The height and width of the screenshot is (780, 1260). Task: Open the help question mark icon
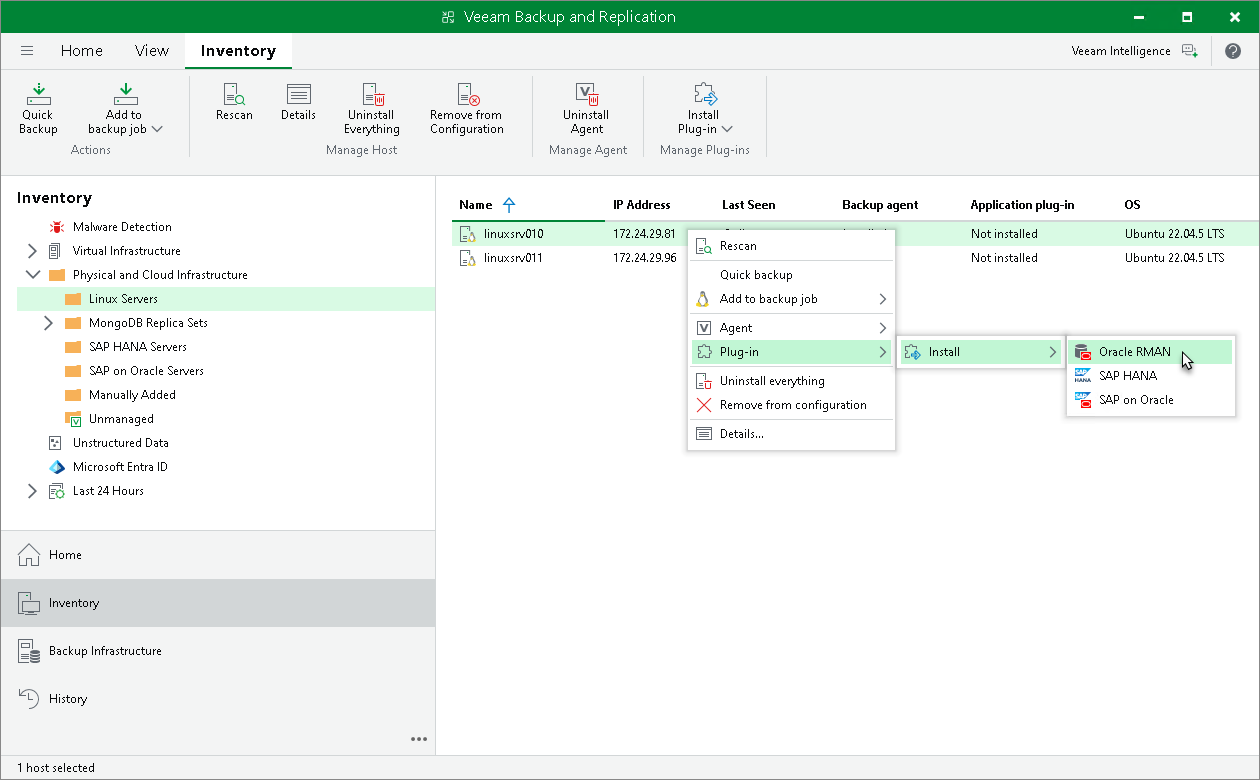pos(1233,51)
